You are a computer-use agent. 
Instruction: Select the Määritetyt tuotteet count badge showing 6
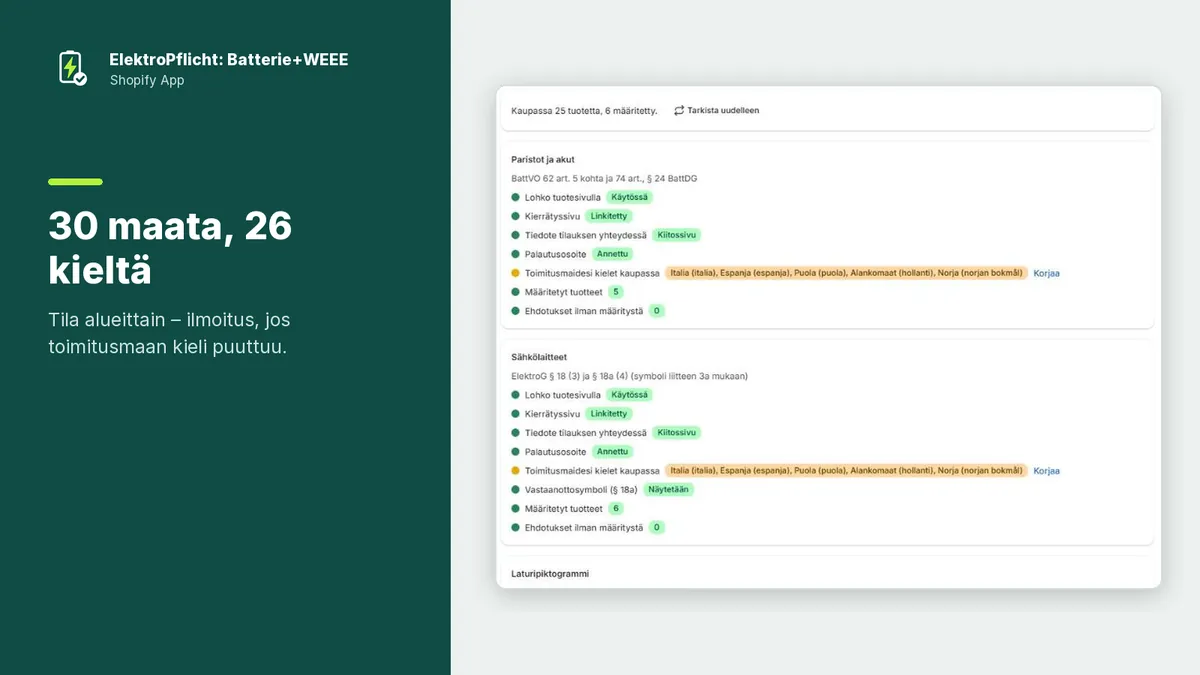pyautogui.click(x=616, y=509)
